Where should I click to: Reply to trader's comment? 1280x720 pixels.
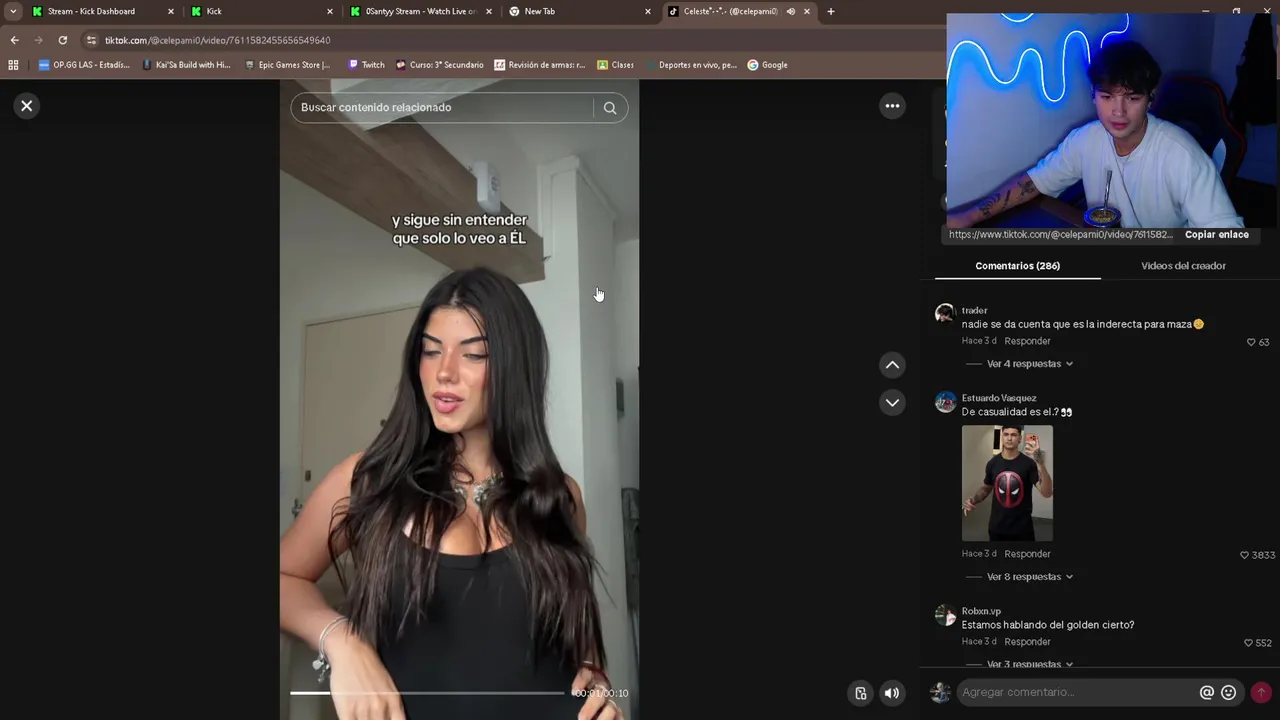pyautogui.click(x=1027, y=341)
